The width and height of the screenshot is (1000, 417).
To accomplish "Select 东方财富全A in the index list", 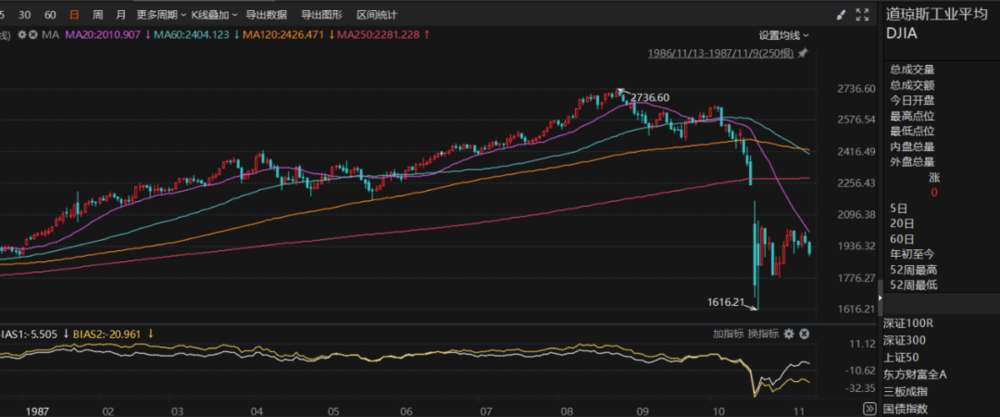I will click(914, 374).
